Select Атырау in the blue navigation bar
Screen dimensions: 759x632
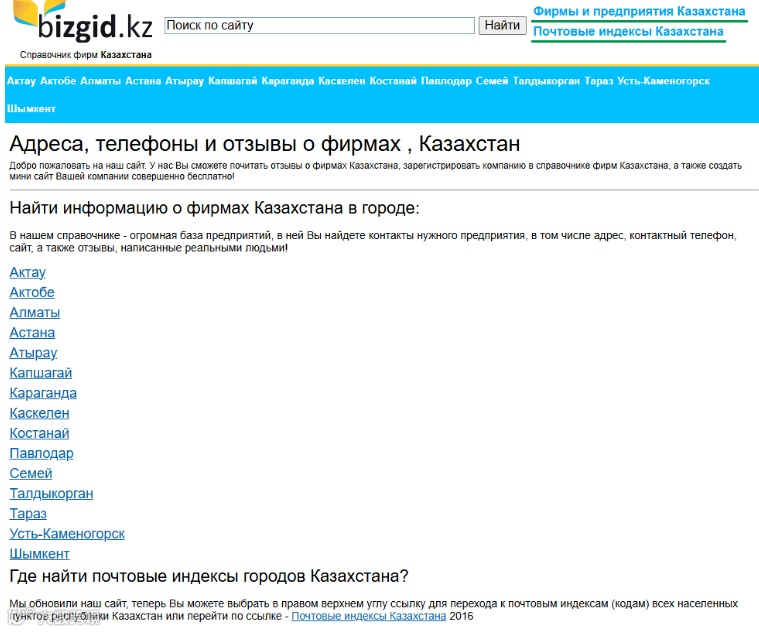pos(184,81)
